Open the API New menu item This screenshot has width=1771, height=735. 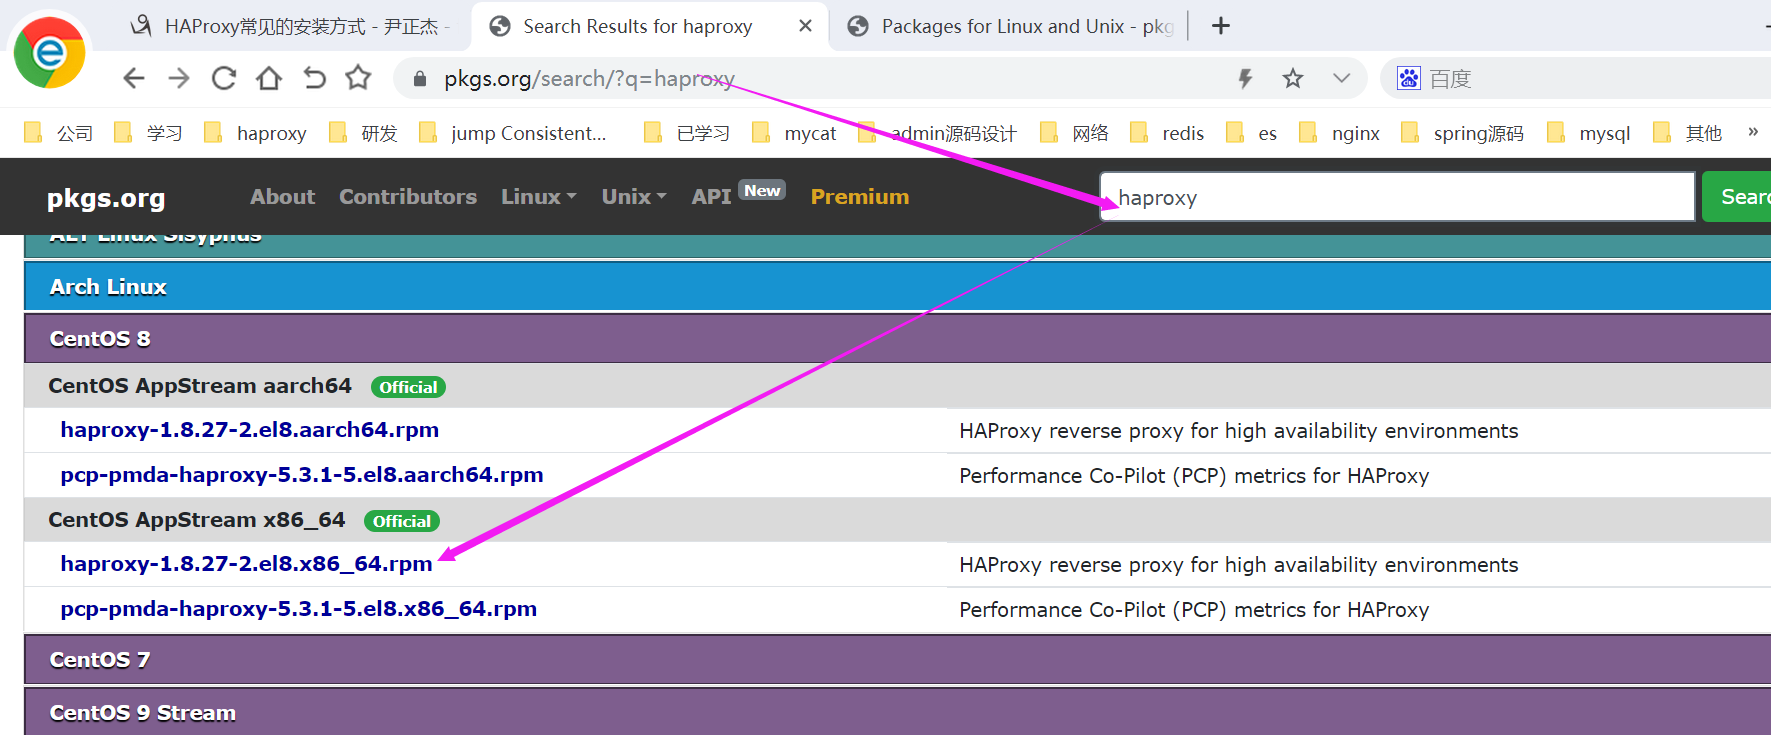tap(738, 195)
